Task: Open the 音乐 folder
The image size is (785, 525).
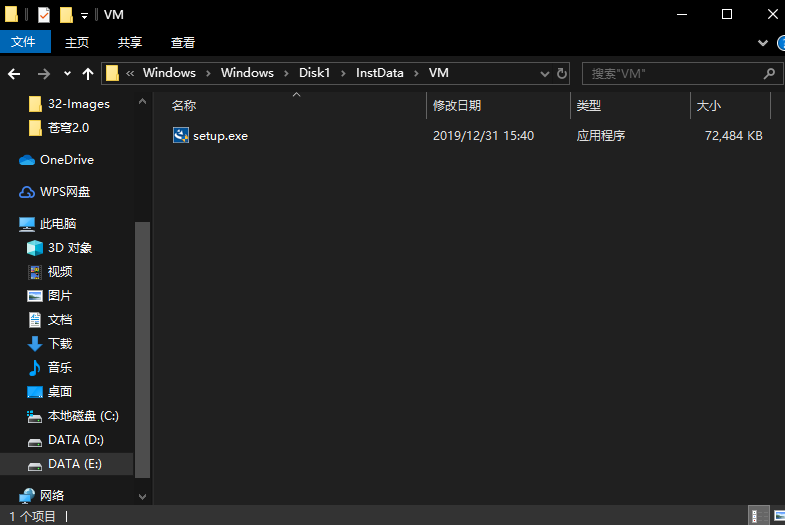Action: 60,368
